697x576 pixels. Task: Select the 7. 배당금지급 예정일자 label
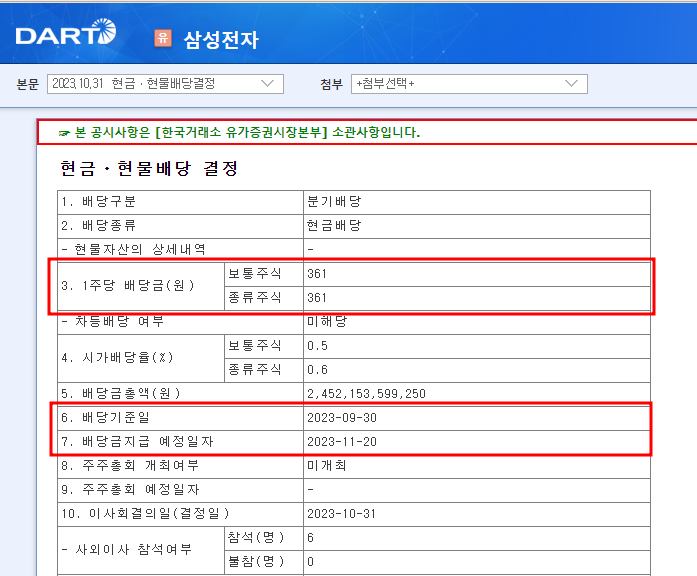pos(138,441)
